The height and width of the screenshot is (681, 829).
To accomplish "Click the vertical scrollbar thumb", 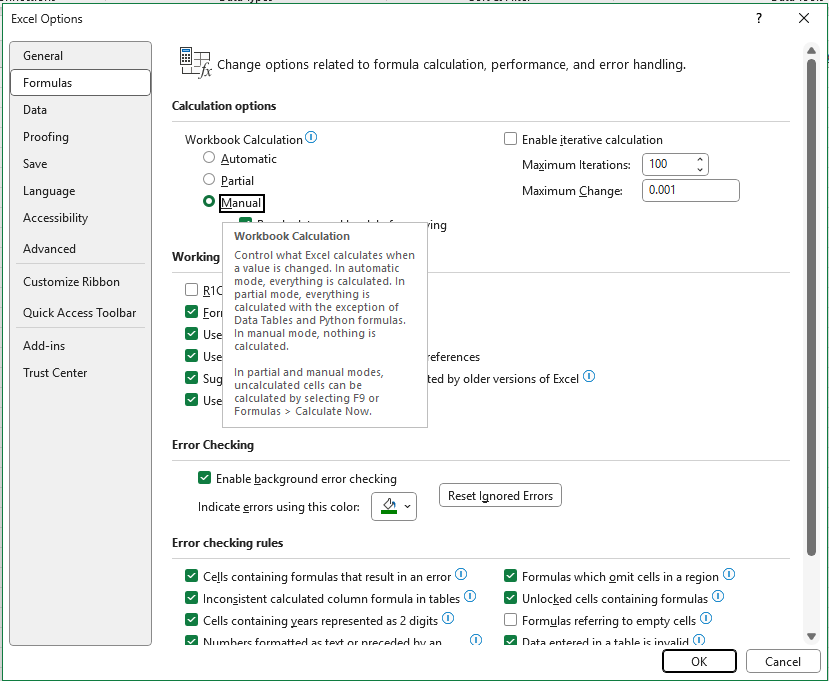I will 811,308.
